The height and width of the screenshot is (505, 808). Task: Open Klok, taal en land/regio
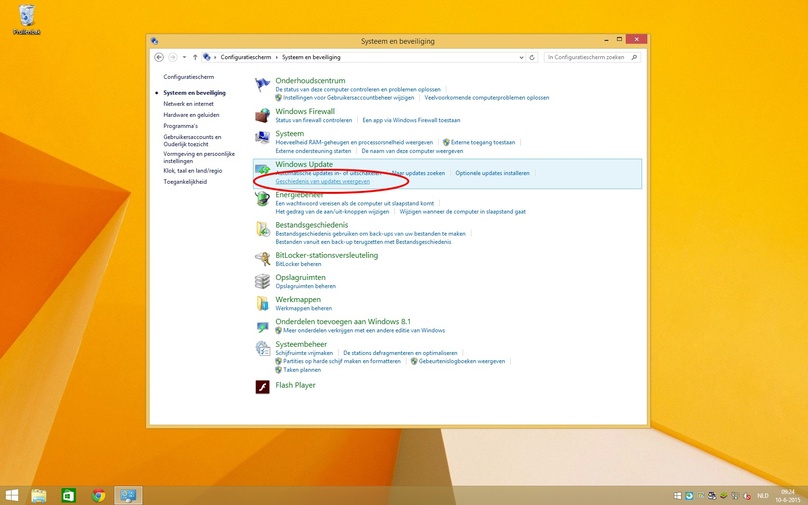click(x=193, y=171)
